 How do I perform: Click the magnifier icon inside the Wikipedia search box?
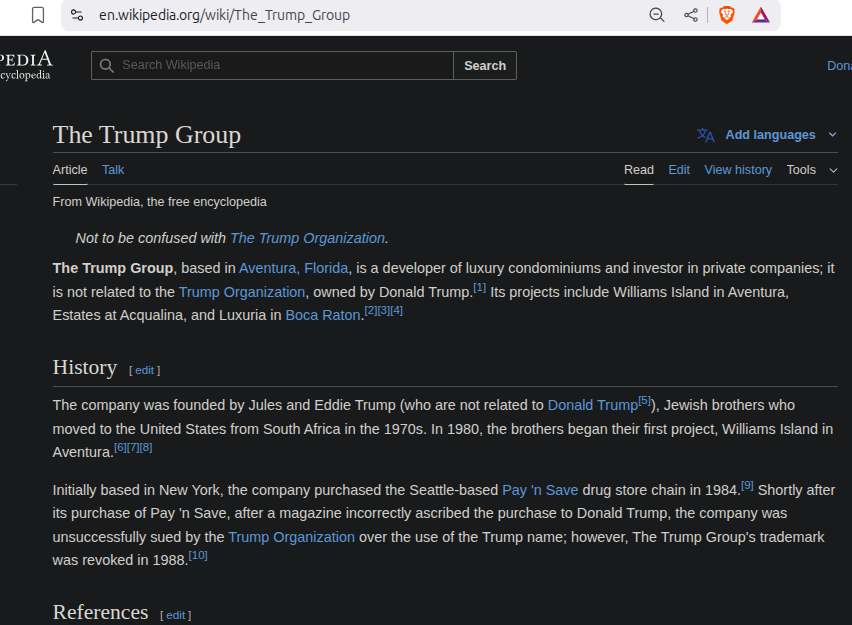107,66
